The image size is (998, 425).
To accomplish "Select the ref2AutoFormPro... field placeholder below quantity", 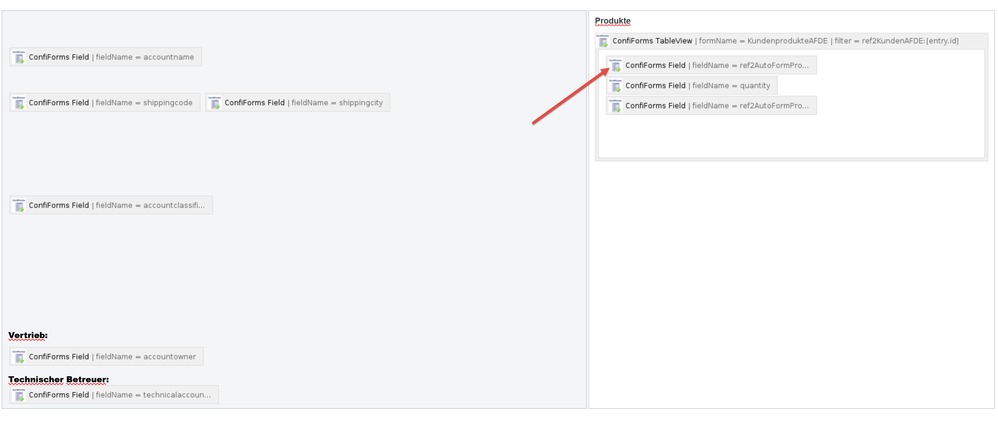I will click(x=711, y=106).
